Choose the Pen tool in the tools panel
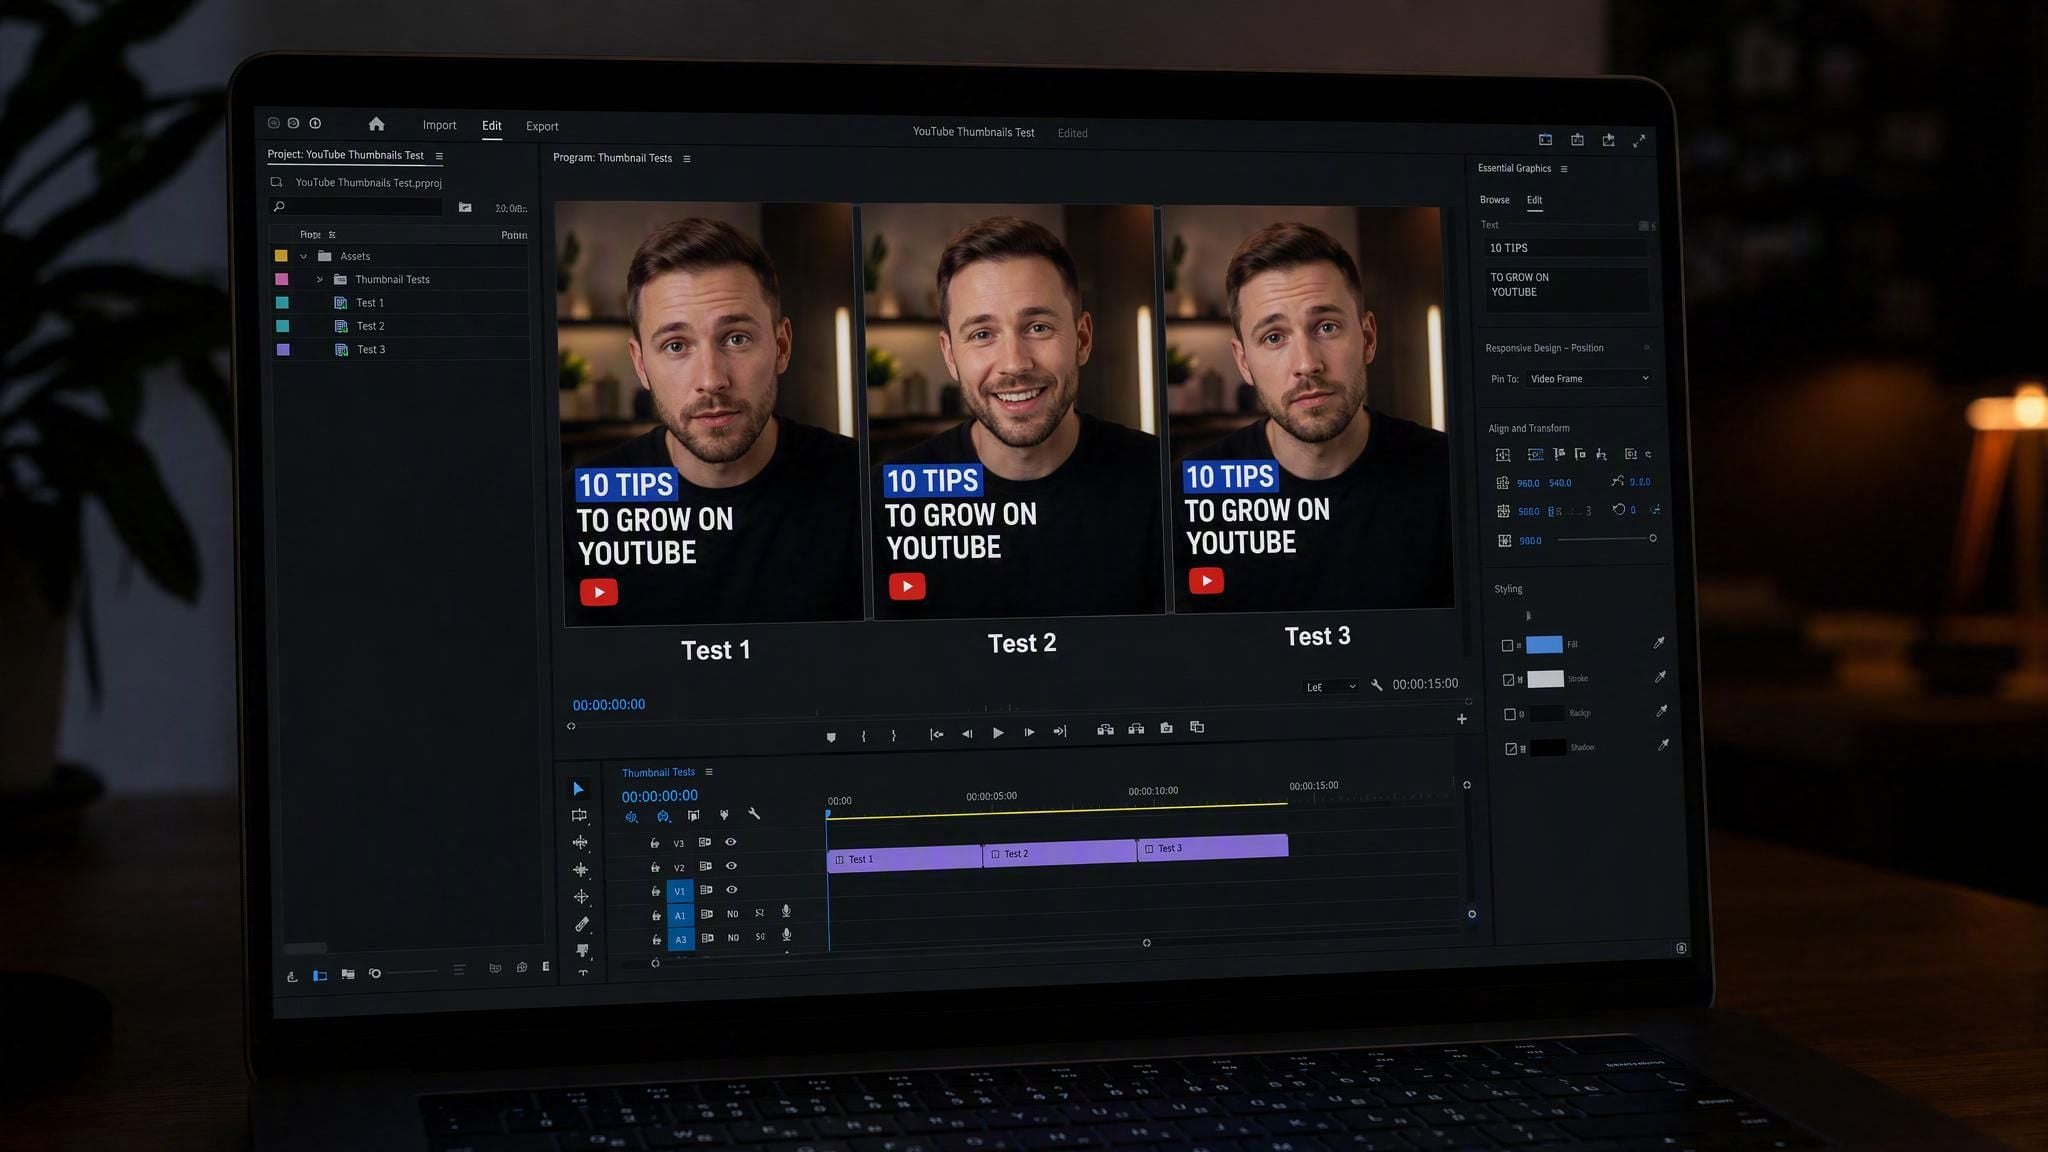Viewport: 2048px width, 1152px height. [582, 924]
